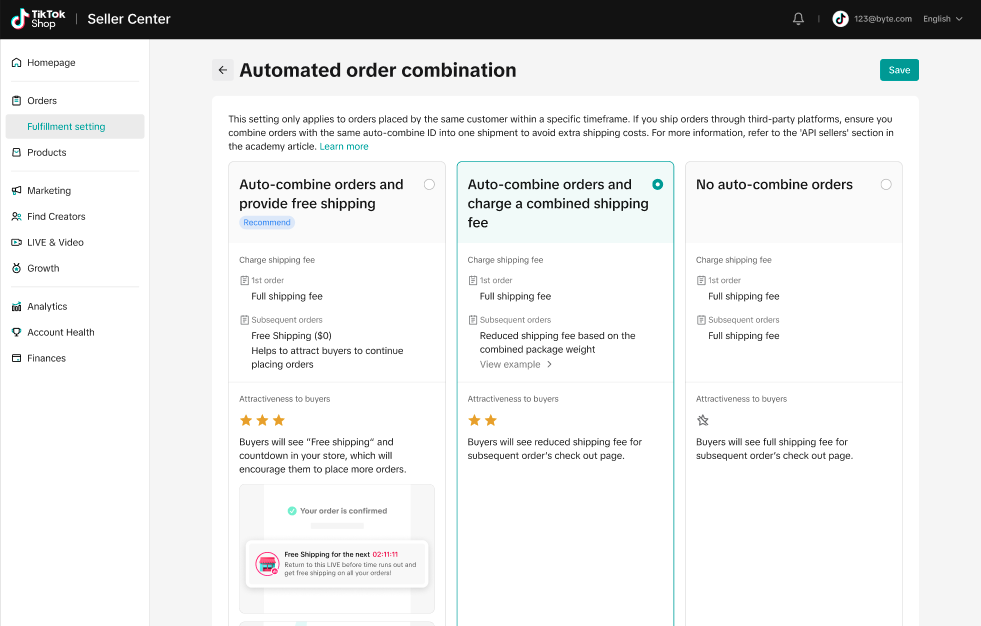Click the Marketing megaphone icon

click(x=17, y=191)
